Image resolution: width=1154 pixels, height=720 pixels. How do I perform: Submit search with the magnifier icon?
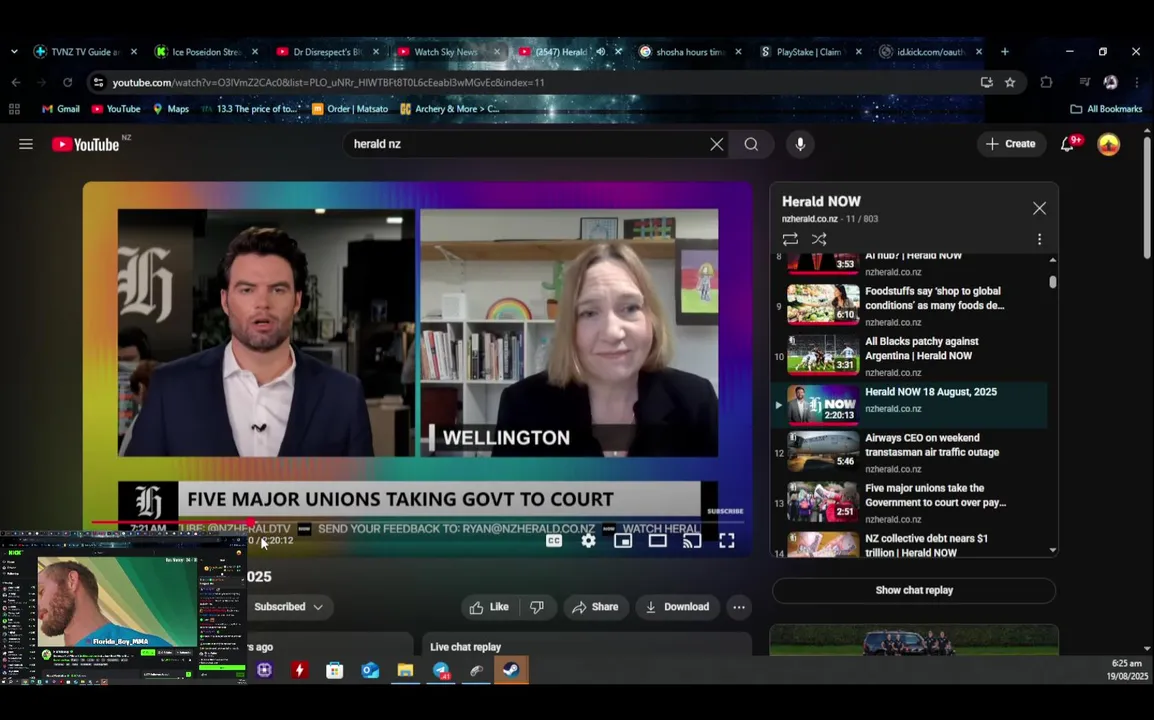tap(751, 144)
